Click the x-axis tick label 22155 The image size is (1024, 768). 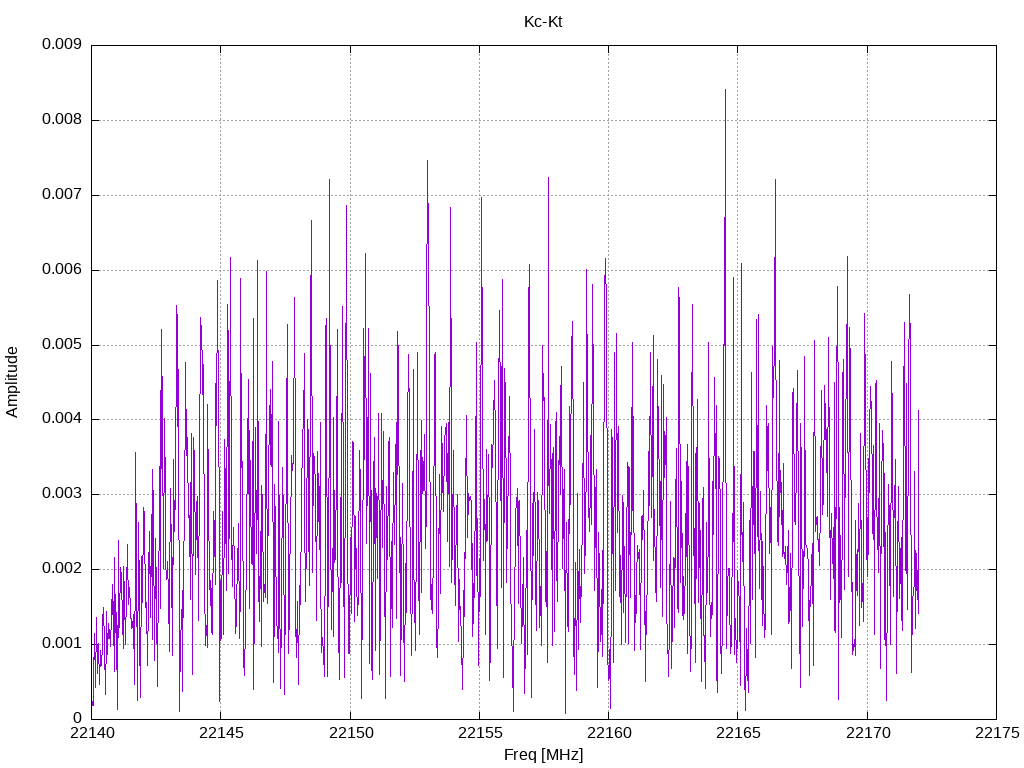pos(479,733)
